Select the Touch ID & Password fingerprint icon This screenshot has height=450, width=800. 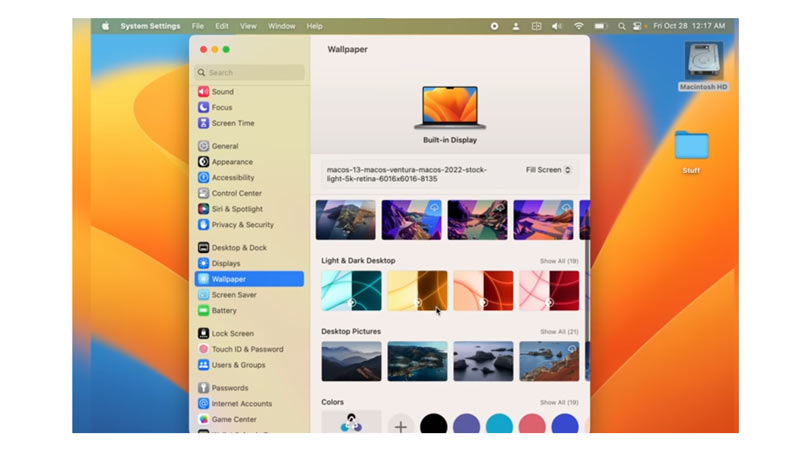pos(203,349)
